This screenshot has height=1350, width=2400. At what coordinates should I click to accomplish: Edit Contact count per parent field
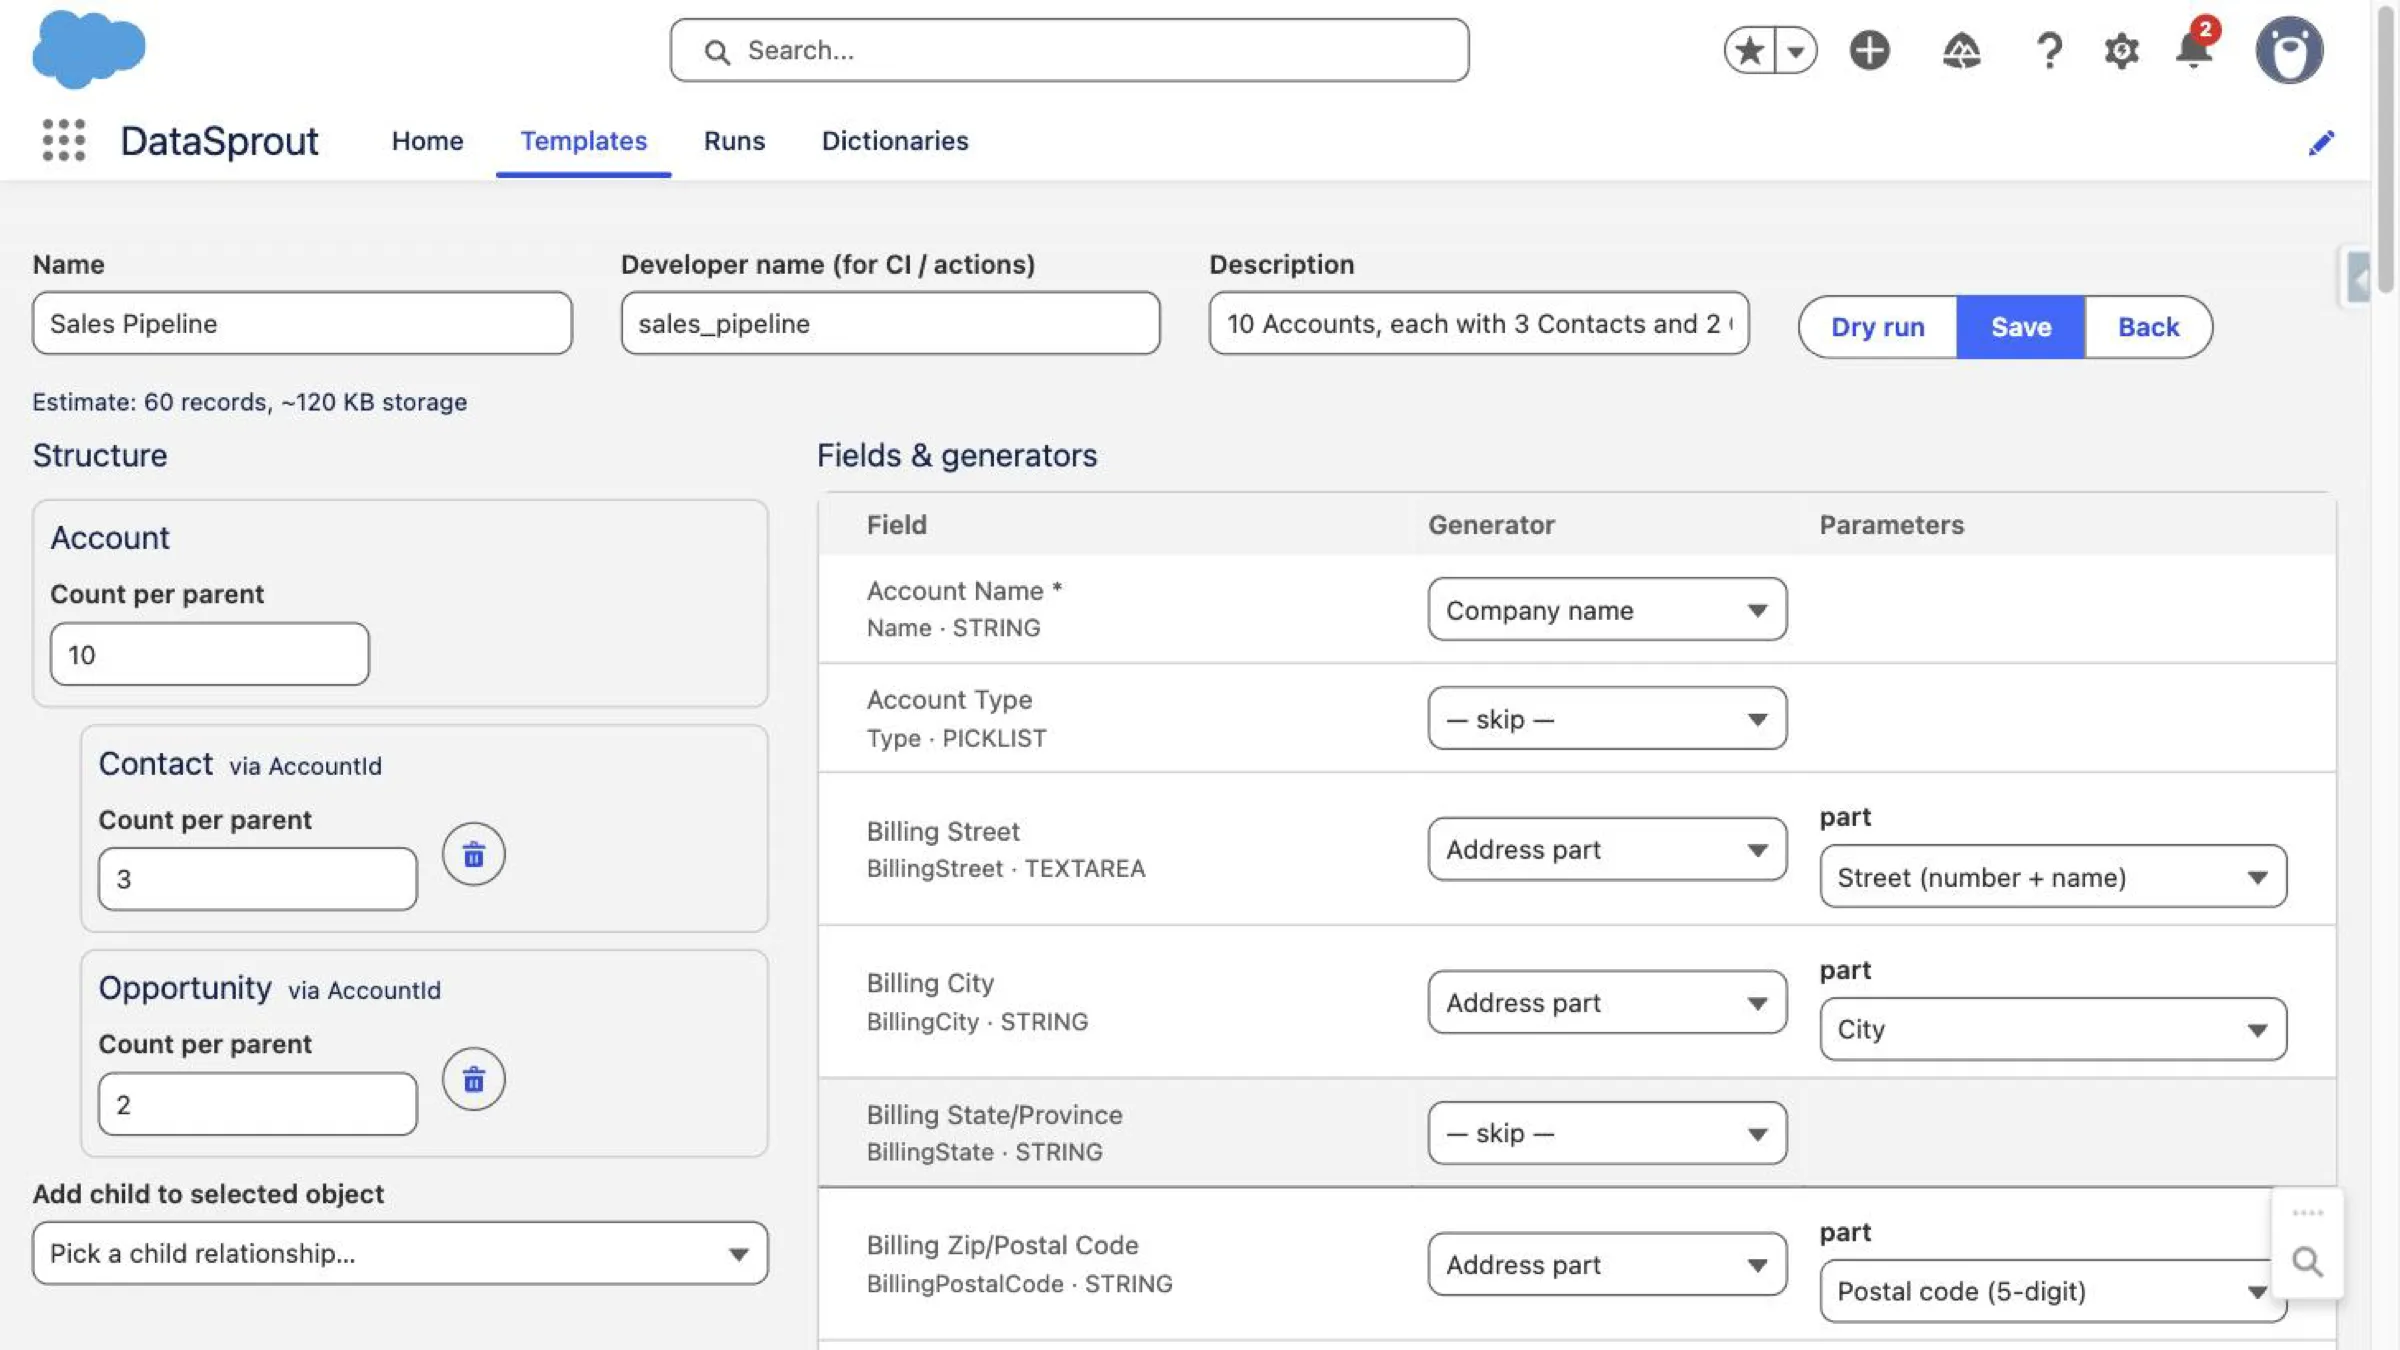point(258,879)
